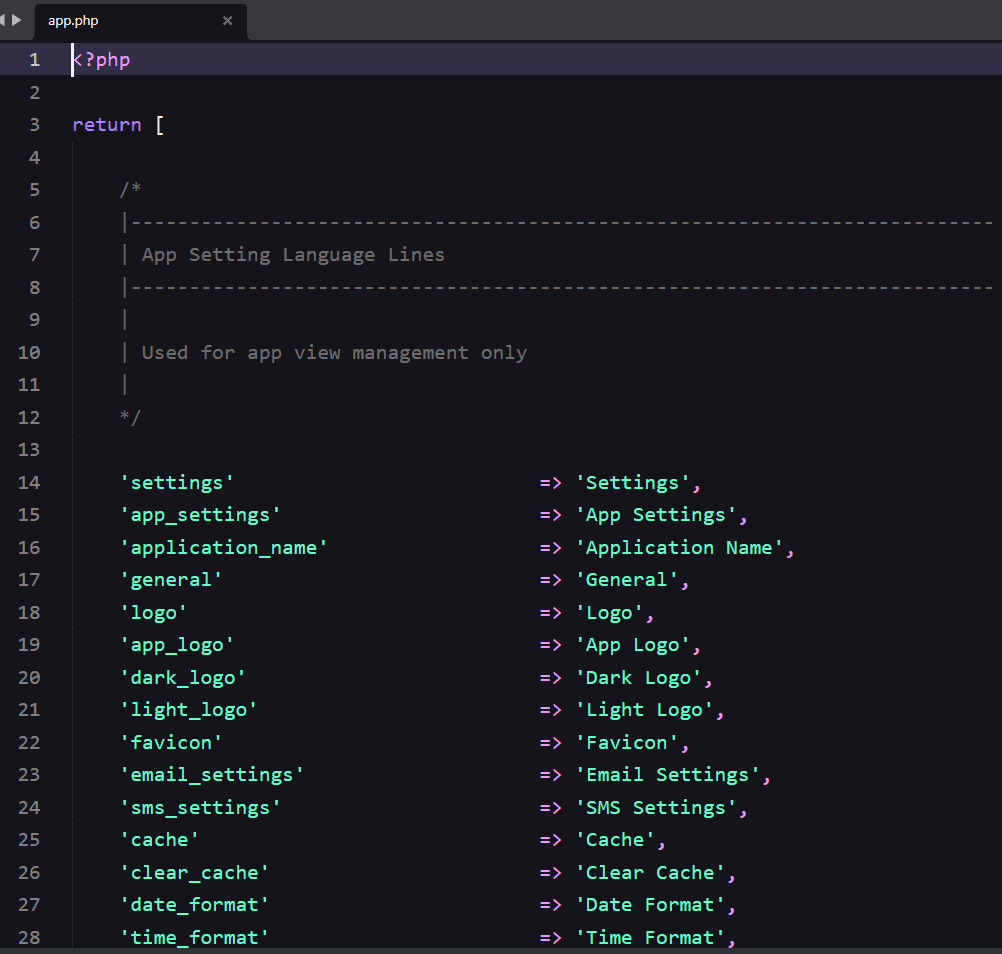Click the 'Clear Cache' value
The width and height of the screenshot is (1002, 954).
[650, 872]
